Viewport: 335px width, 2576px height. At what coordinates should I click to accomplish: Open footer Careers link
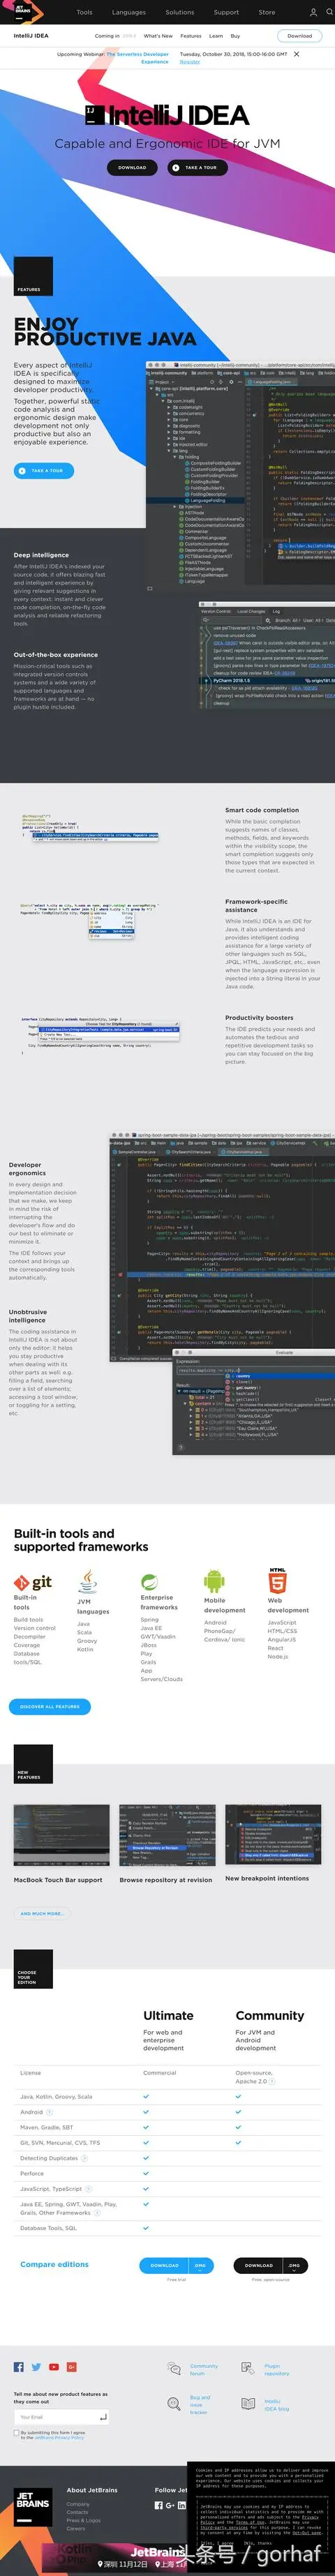[76, 2528]
